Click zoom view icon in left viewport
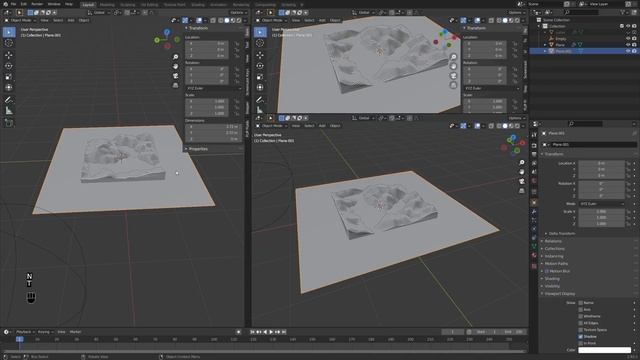 pyautogui.click(x=176, y=57)
